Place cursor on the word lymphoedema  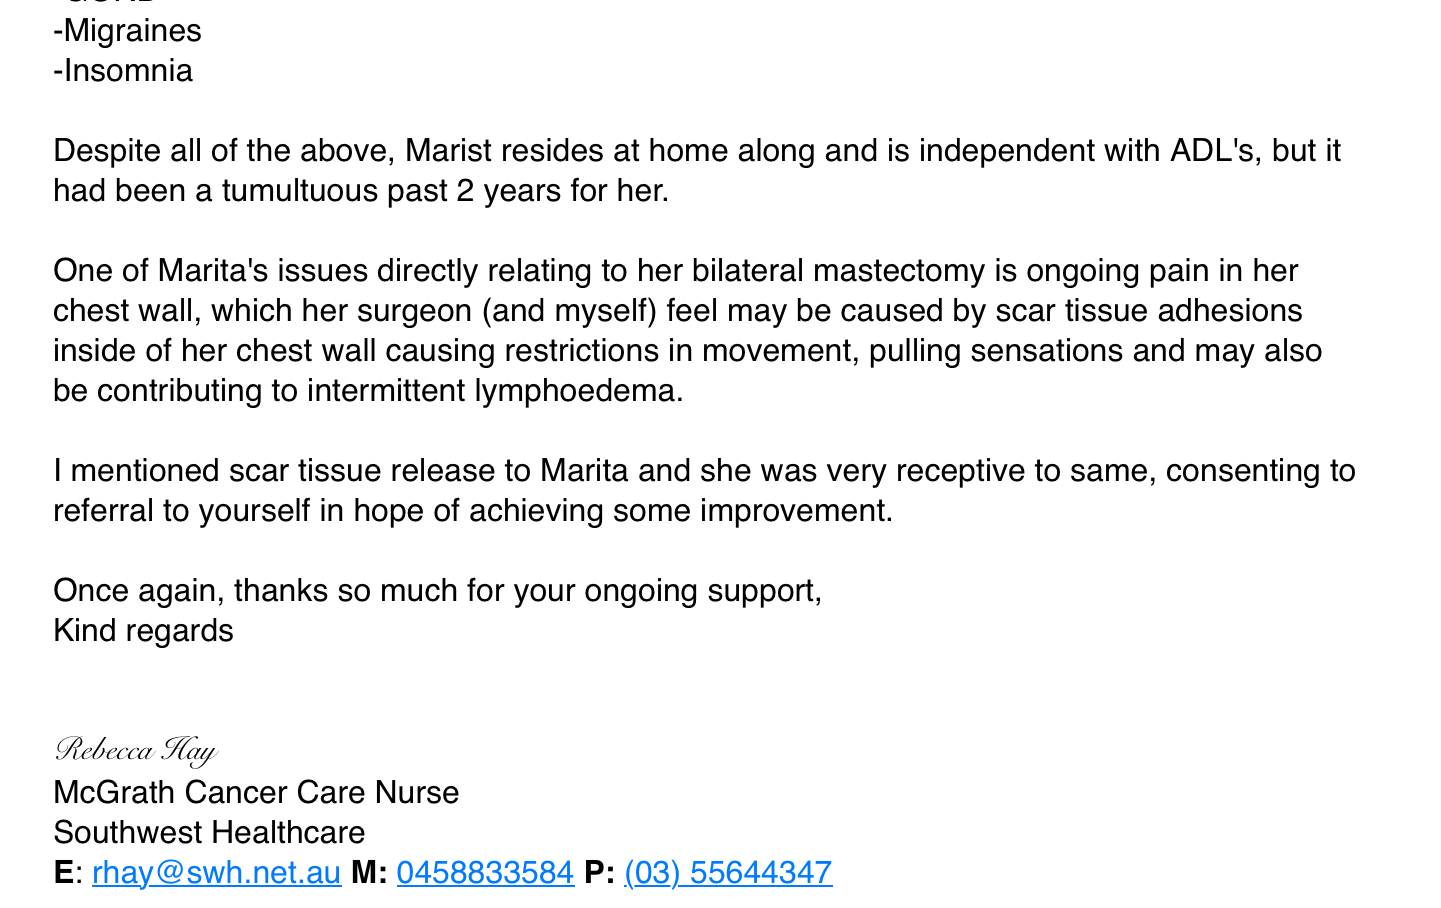click(x=578, y=391)
